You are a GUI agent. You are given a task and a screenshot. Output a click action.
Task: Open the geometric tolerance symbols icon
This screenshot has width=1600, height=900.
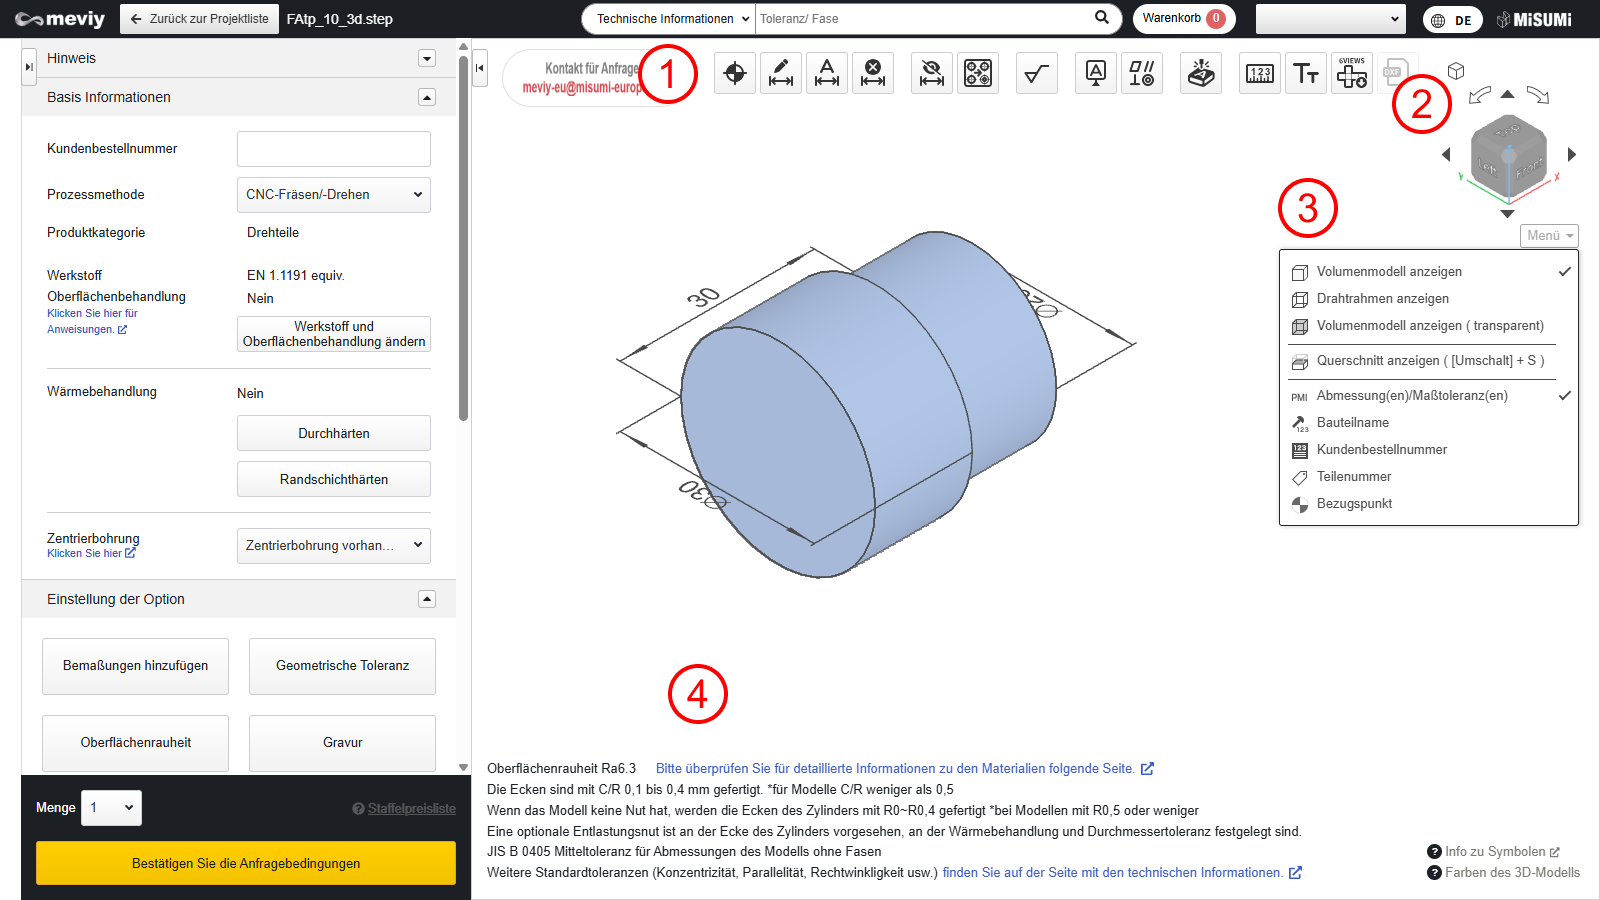(x=1142, y=73)
